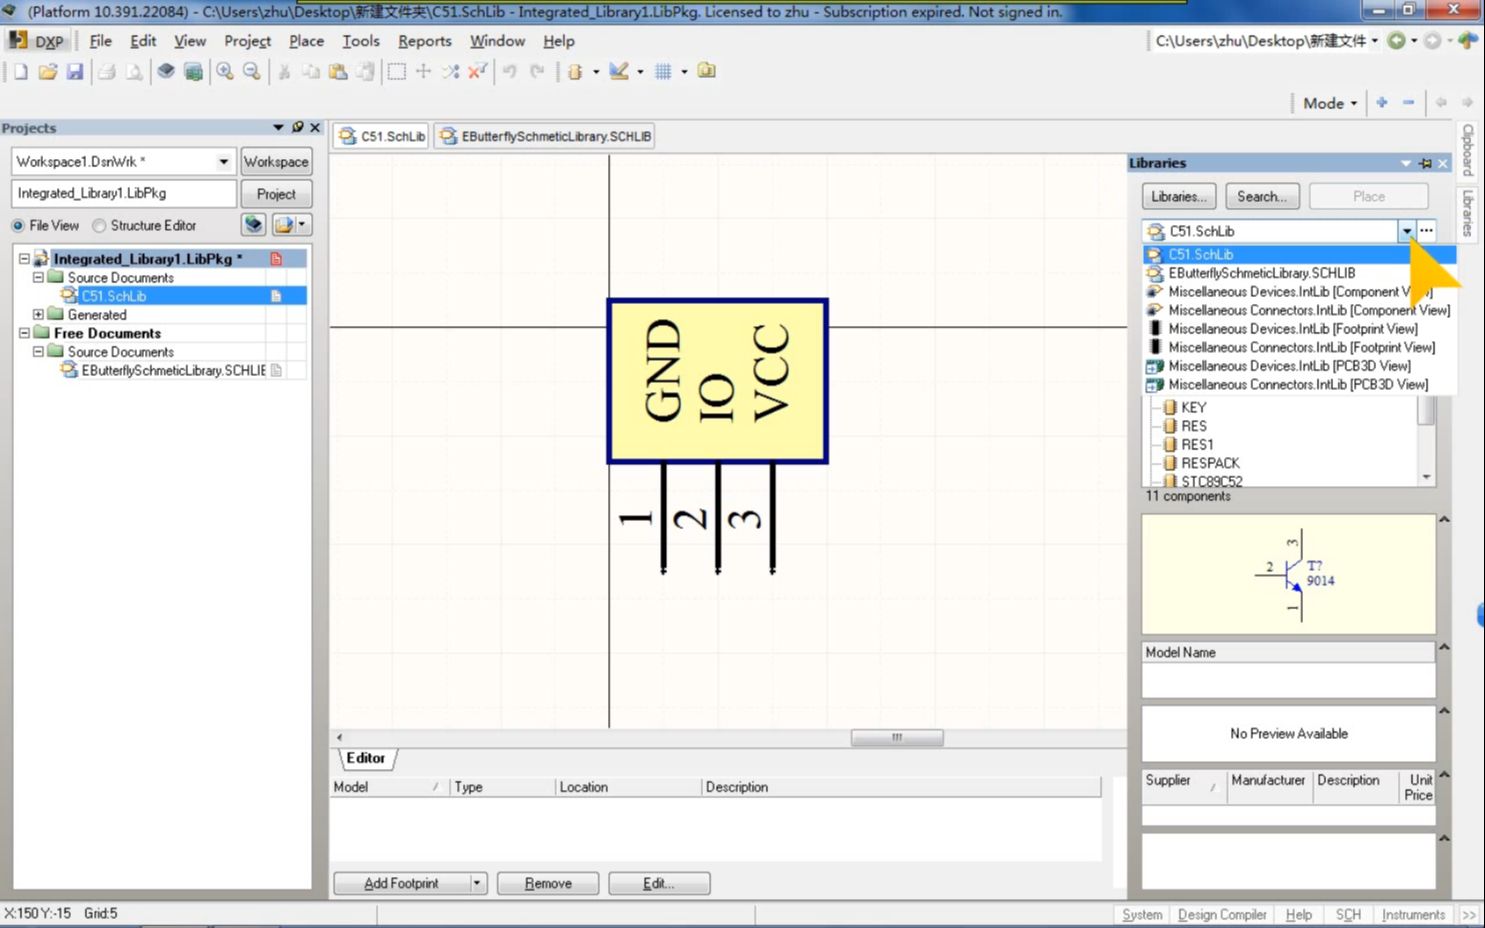
Task: Select the File View radio button
Action: (x=18, y=226)
